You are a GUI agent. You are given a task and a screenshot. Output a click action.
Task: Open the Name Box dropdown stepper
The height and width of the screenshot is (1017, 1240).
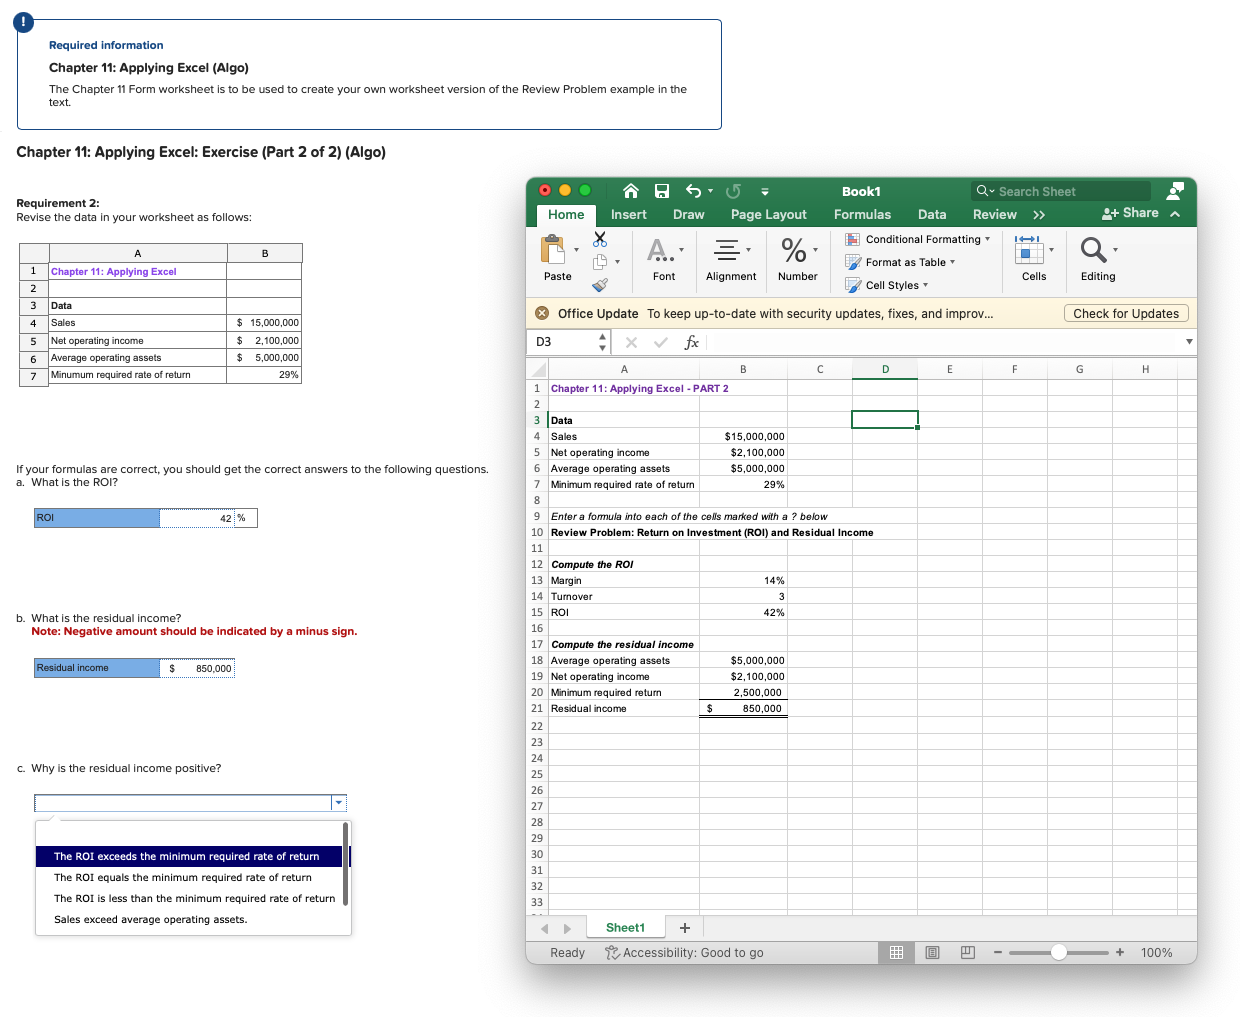point(601,342)
